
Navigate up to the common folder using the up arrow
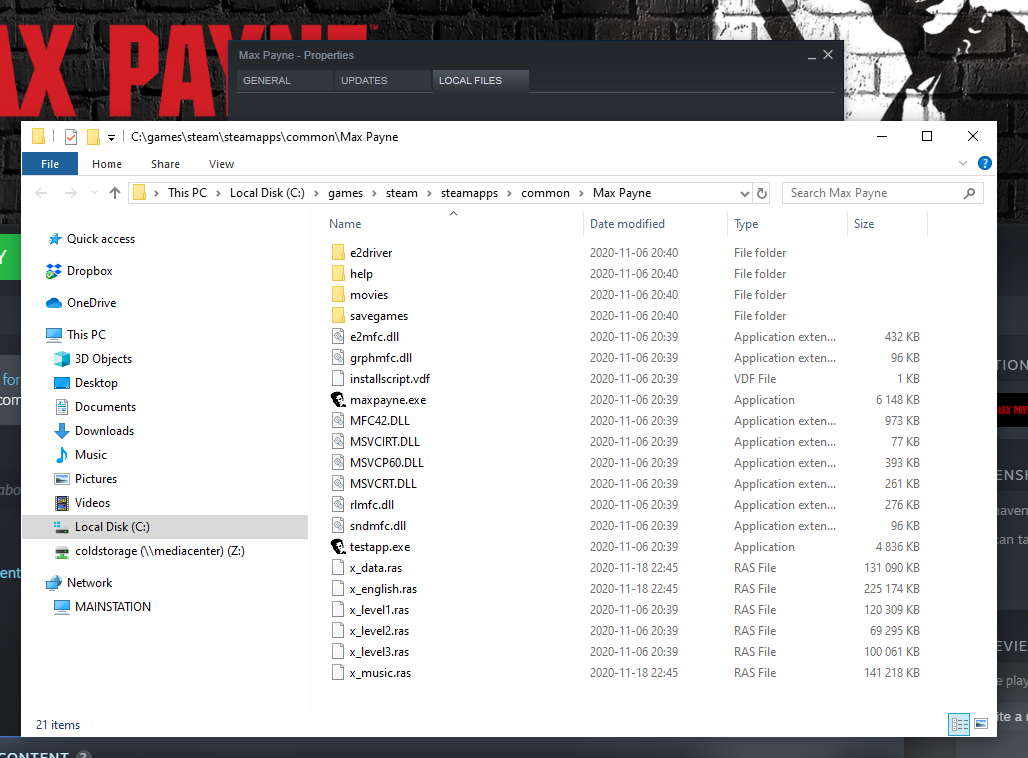pyautogui.click(x=114, y=192)
